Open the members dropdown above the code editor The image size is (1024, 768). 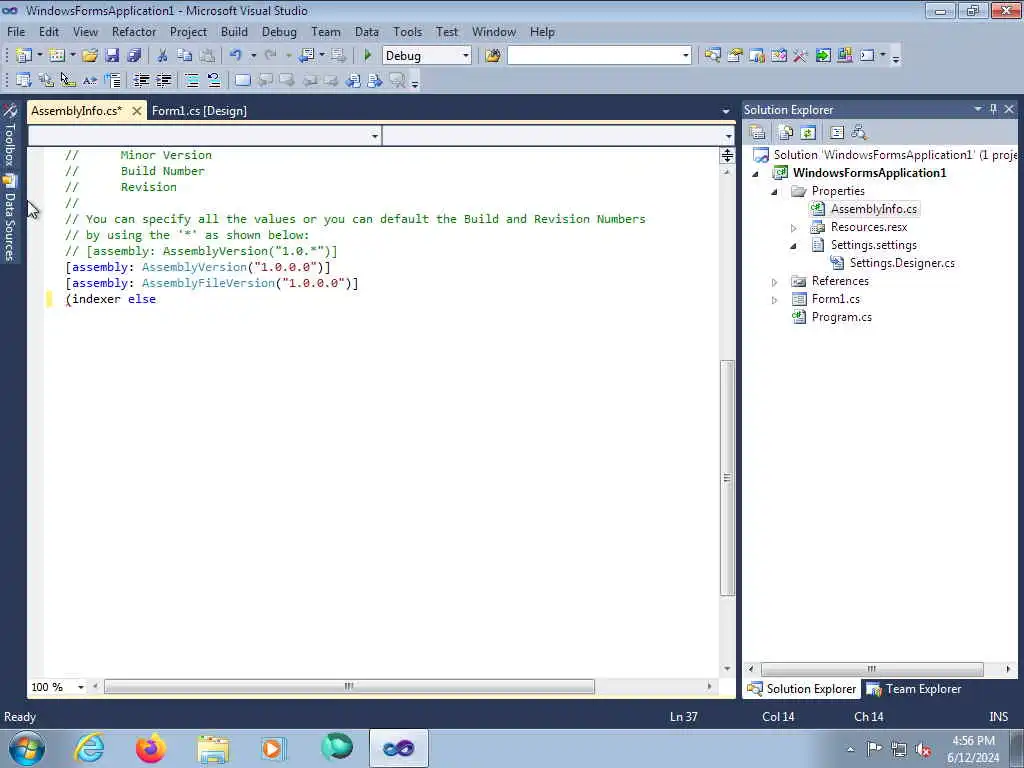coord(728,136)
